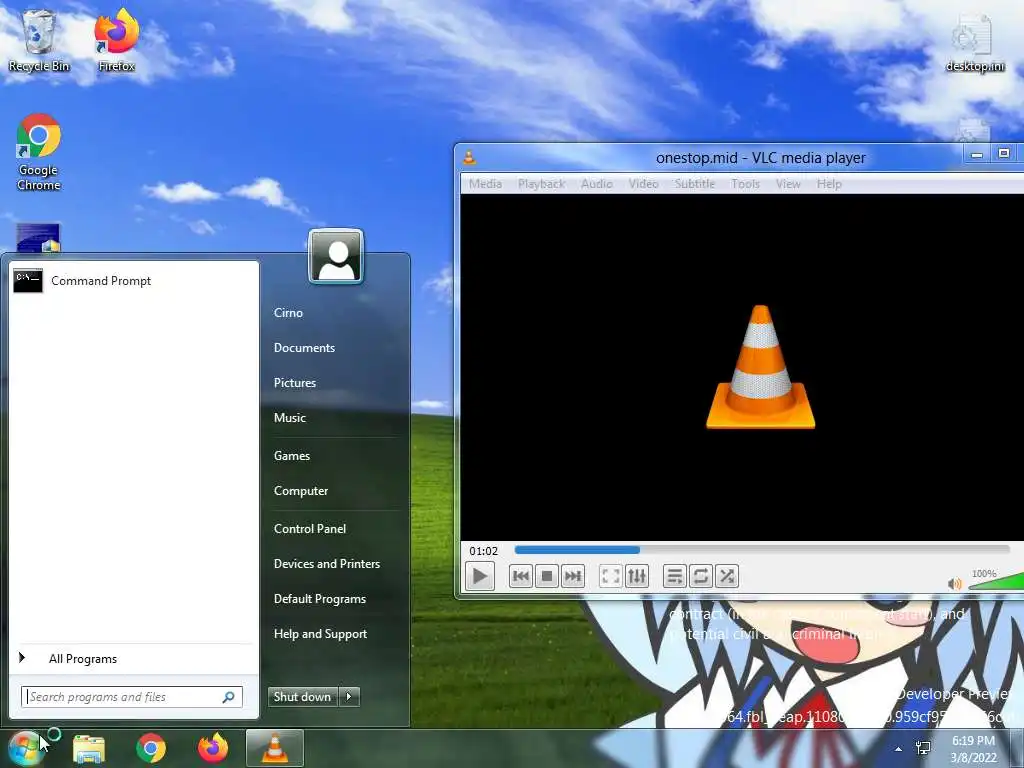The width and height of the screenshot is (1024, 768).
Task: Mute VLC using the speaker icon
Action: (954, 583)
